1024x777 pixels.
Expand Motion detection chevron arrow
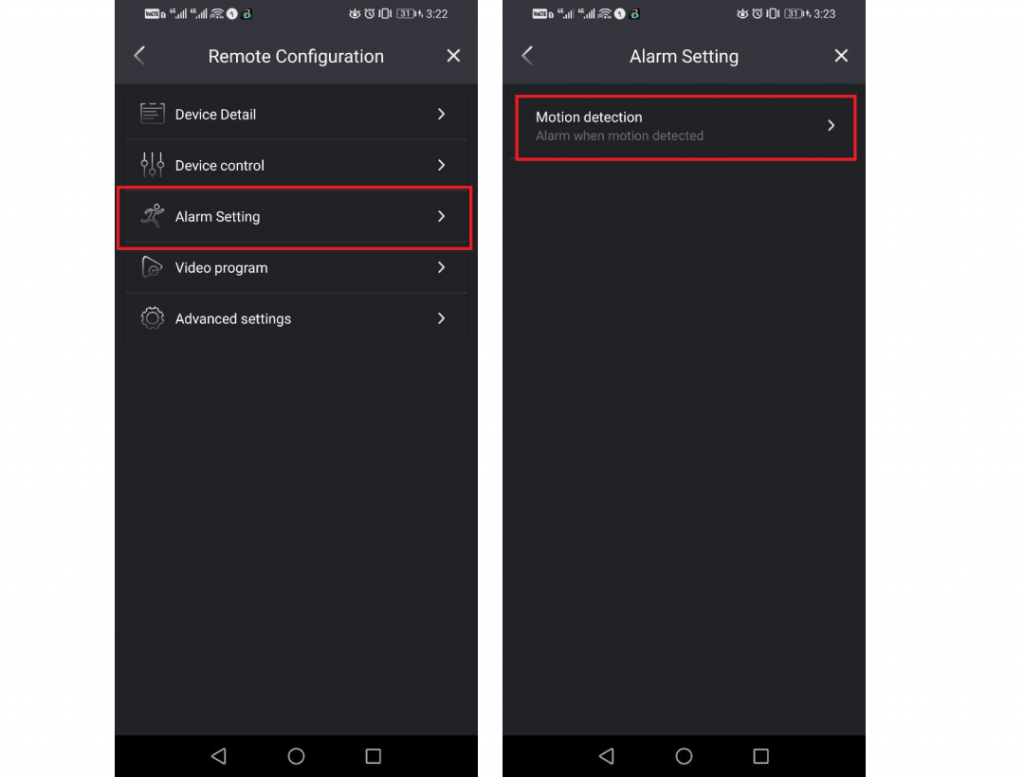pyautogui.click(x=831, y=125)
